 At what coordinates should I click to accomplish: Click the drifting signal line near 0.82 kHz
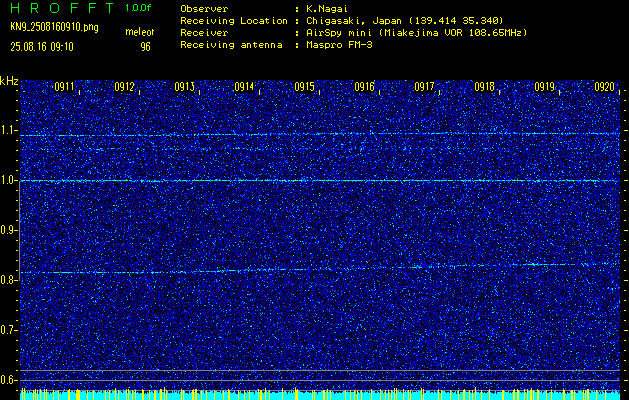click(319, 268)
